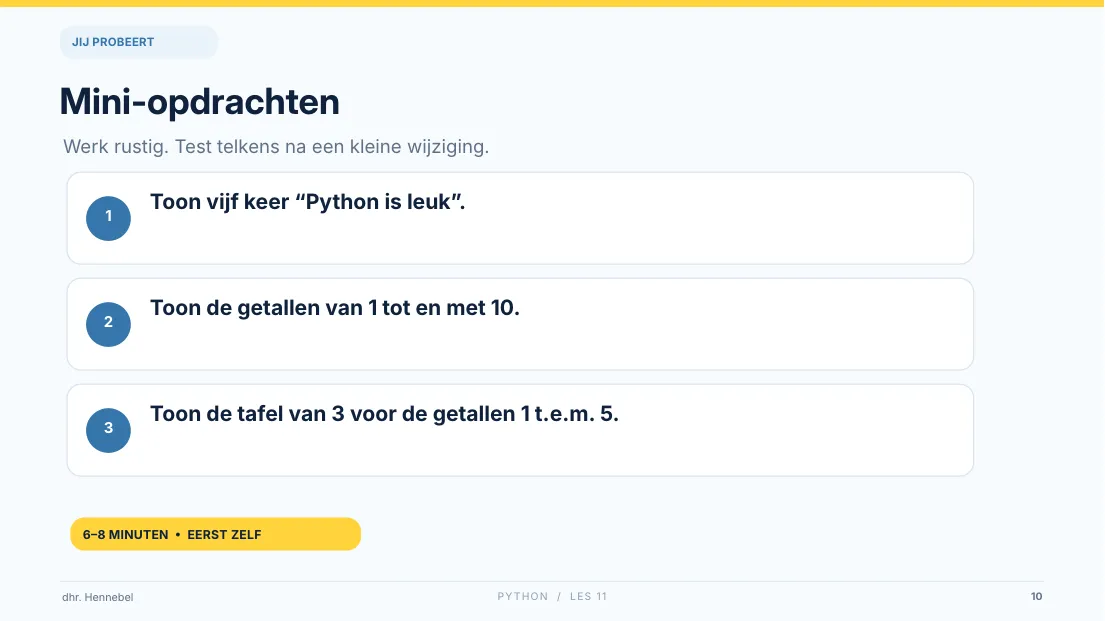Click the task about numbers 1 to 10

[x=335, y=308]
